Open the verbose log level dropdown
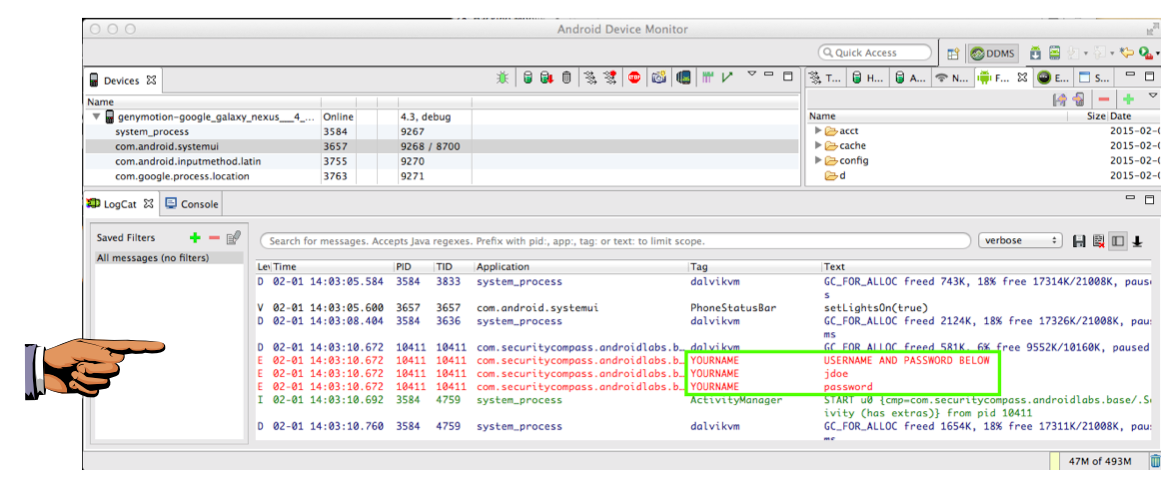This screenshot has height=482, width=1169. [1019, 241]
